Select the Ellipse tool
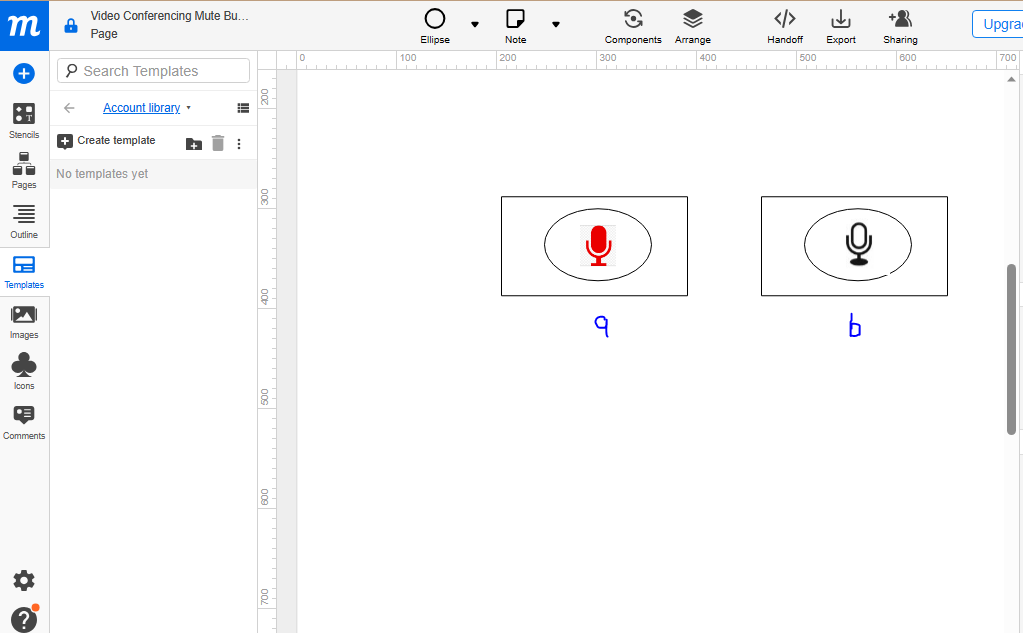The width and height of the screenshot is (1023, 633). click(434, 25)
